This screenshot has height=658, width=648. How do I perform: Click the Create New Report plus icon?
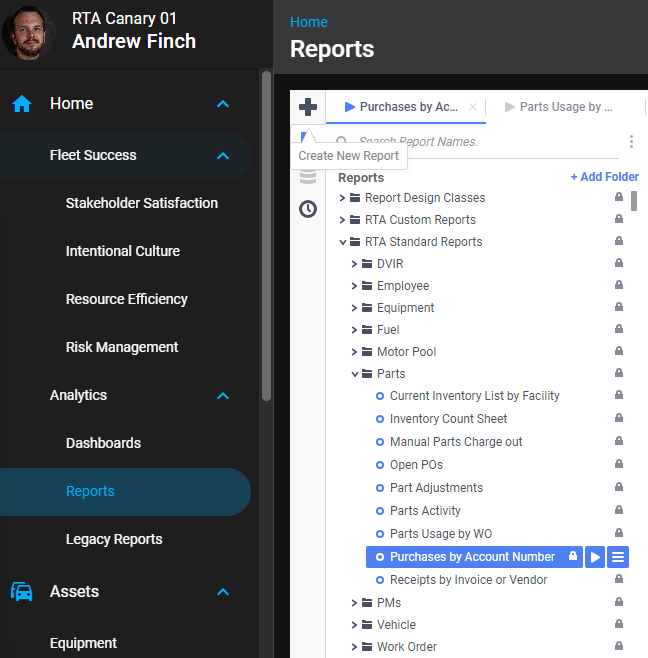click(x=308, y=107)
